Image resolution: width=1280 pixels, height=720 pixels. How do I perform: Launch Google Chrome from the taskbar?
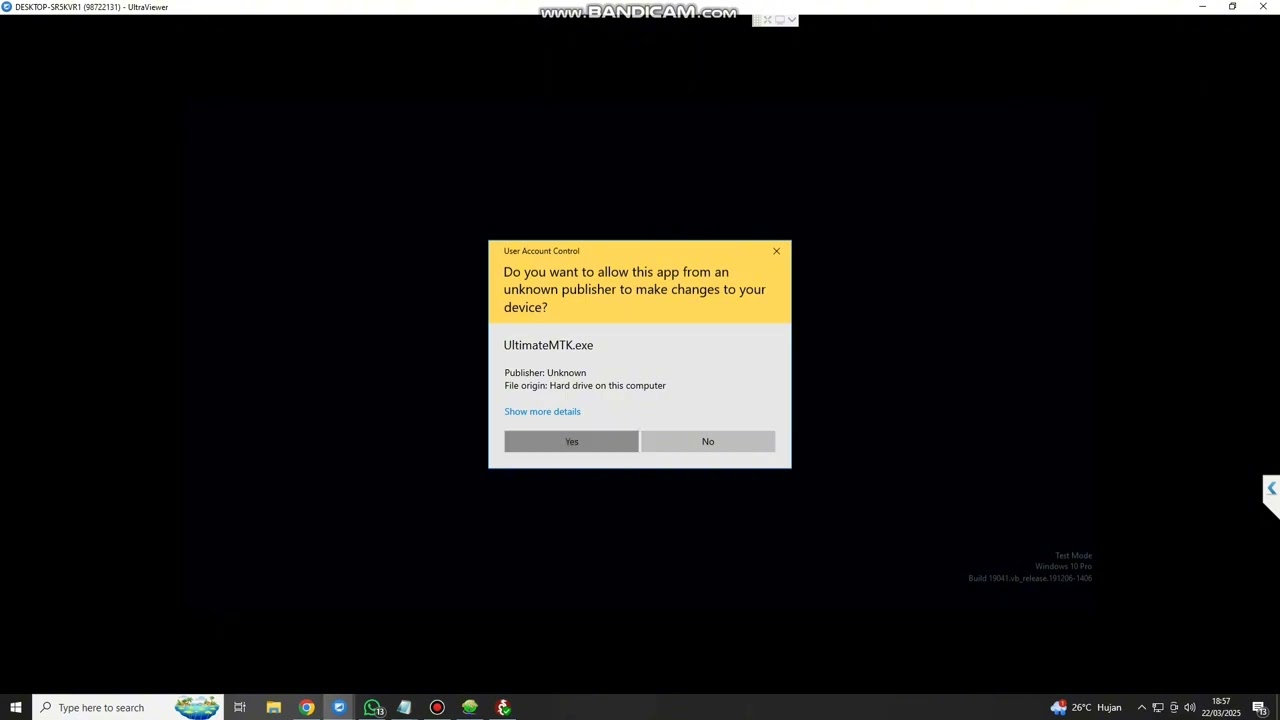[306, 707]
